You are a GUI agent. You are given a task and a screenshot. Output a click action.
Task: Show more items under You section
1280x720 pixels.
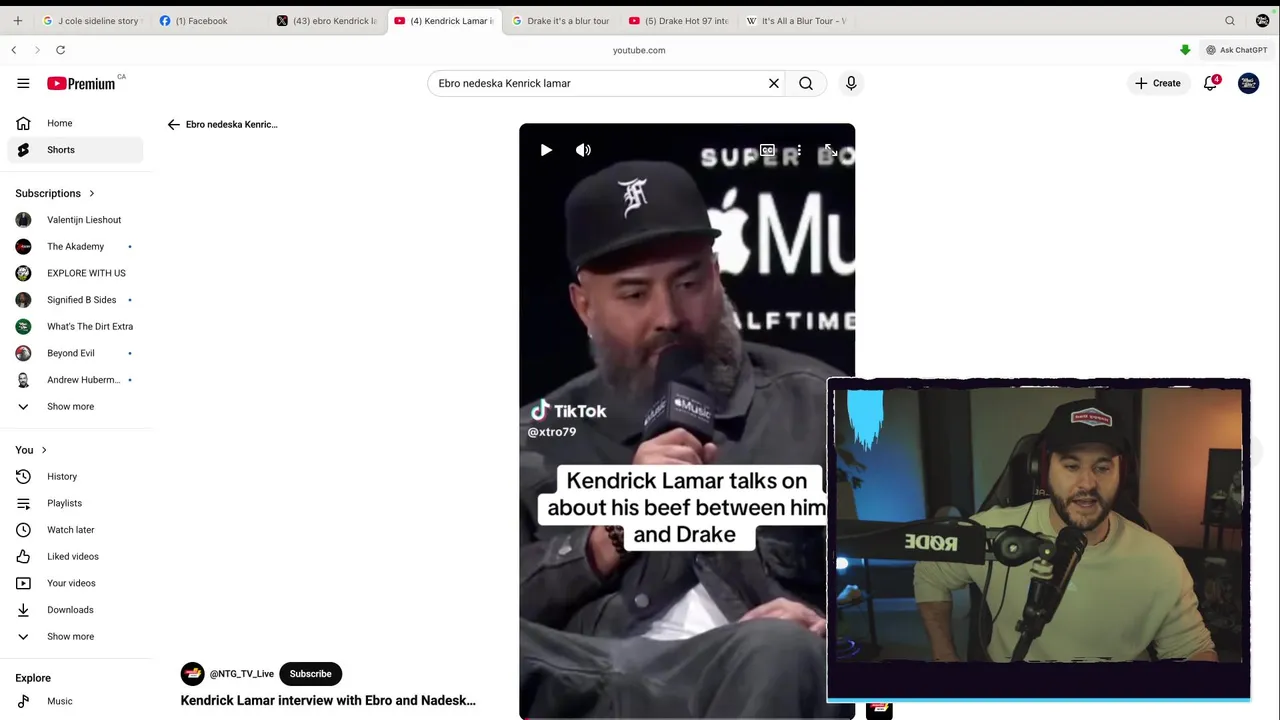tap(76, 636)
